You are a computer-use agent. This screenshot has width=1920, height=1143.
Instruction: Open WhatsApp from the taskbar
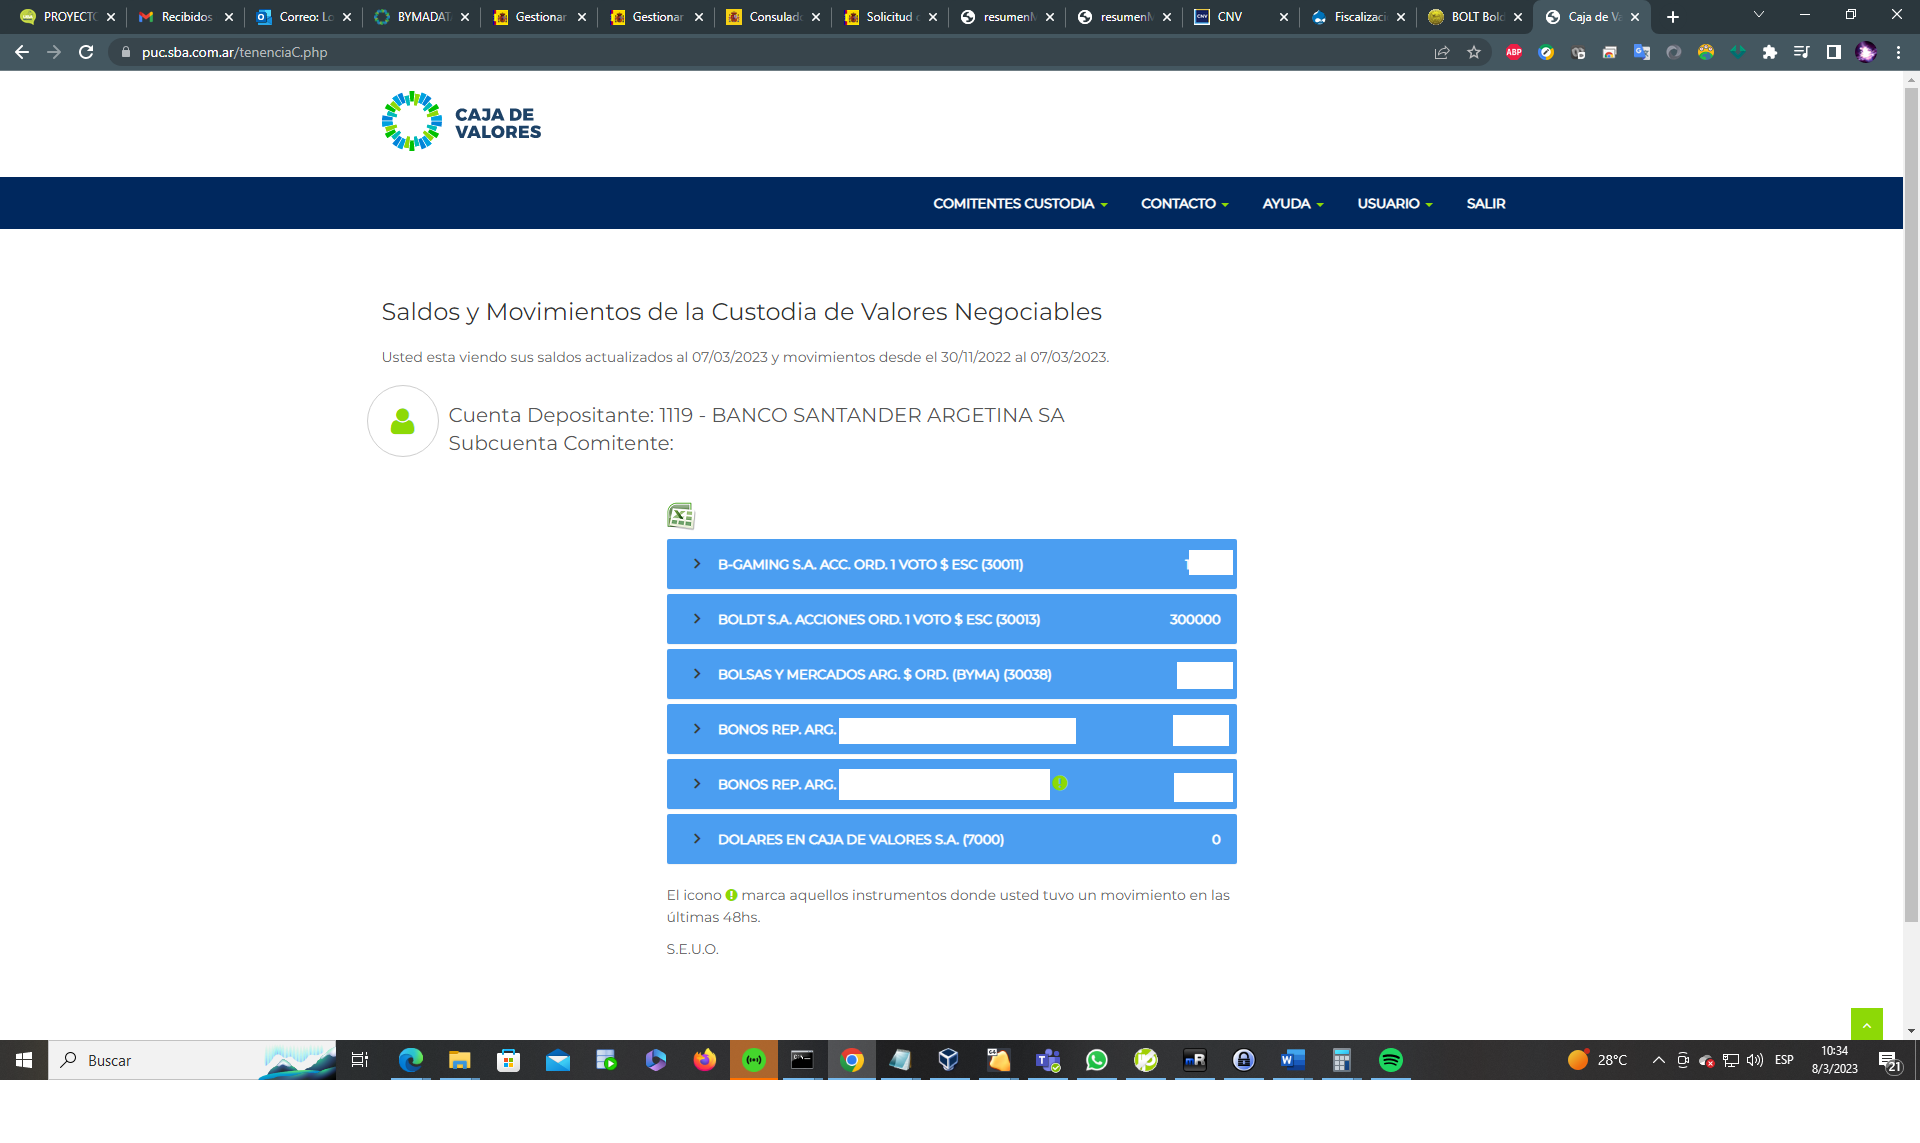pyautogui.click(x=1096, y=1060)
